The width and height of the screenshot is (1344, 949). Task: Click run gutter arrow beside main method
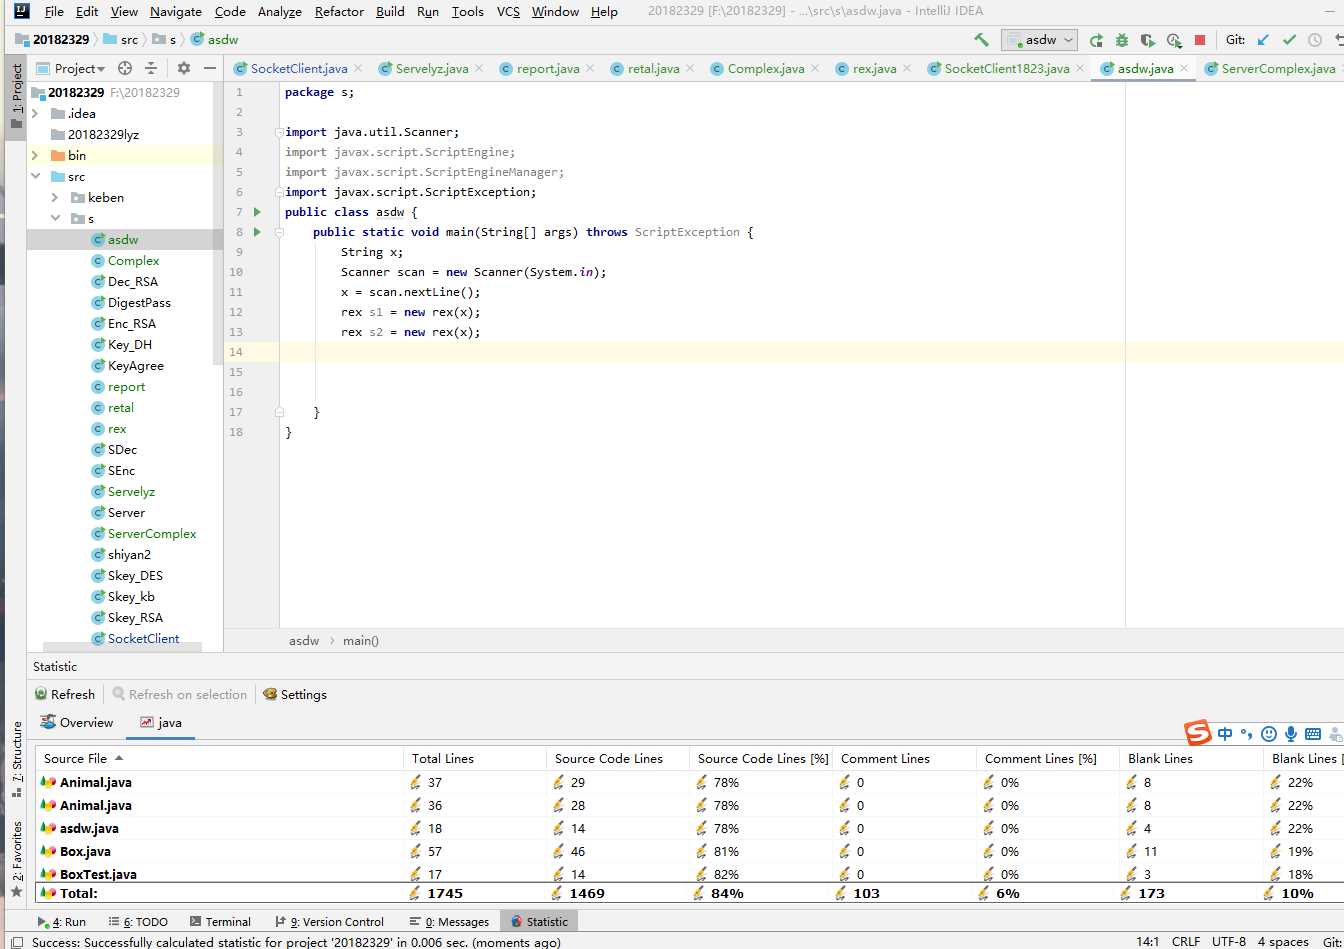[257, 232]
